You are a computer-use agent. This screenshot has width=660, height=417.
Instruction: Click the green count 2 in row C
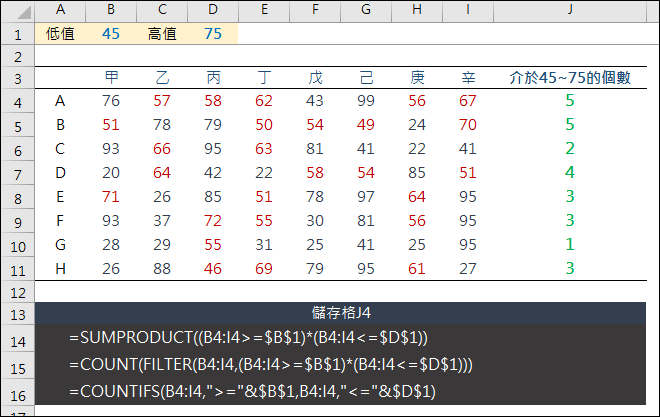(570, 149)
